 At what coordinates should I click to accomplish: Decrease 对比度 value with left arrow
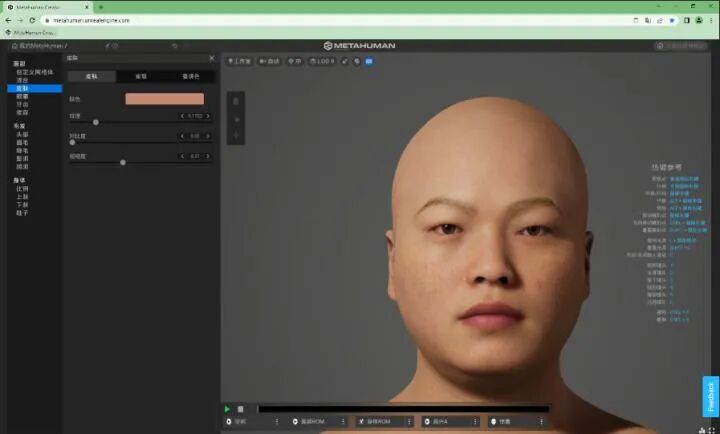182,136
